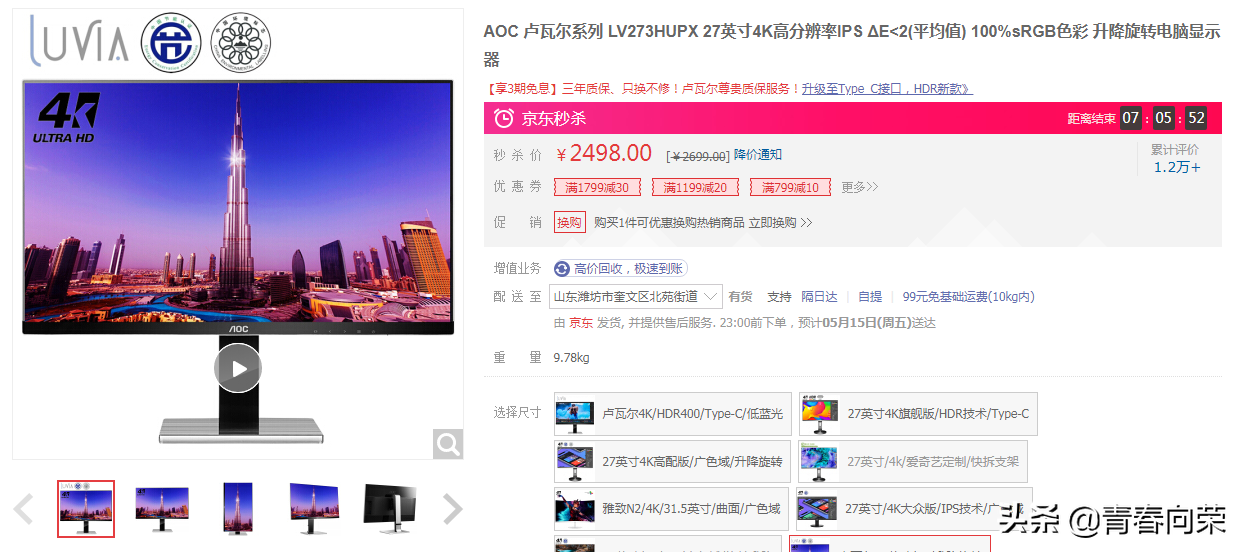This screenshot has width=1243, height=552.
Task: Click the LUVIA brand logo
Action: (78, 40)
